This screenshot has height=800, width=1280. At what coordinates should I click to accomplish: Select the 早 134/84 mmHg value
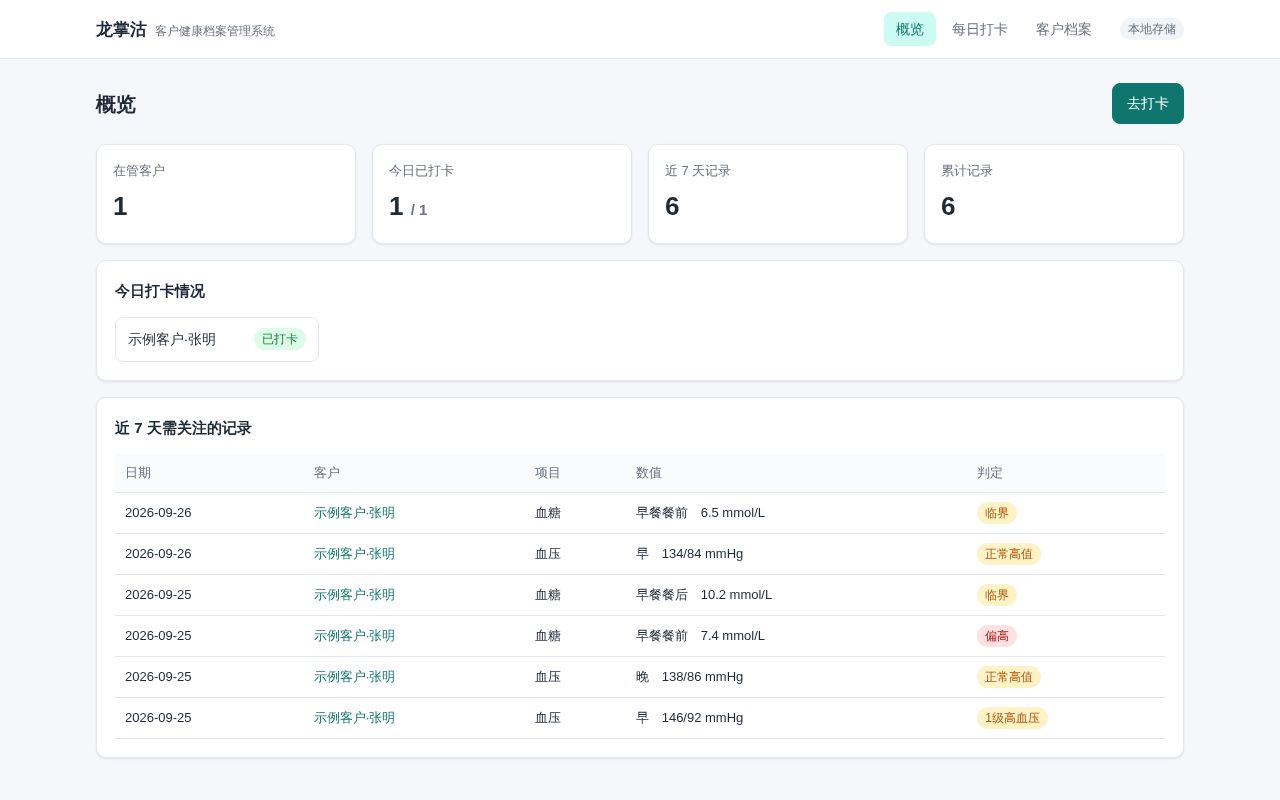click(x=690, y=554)
